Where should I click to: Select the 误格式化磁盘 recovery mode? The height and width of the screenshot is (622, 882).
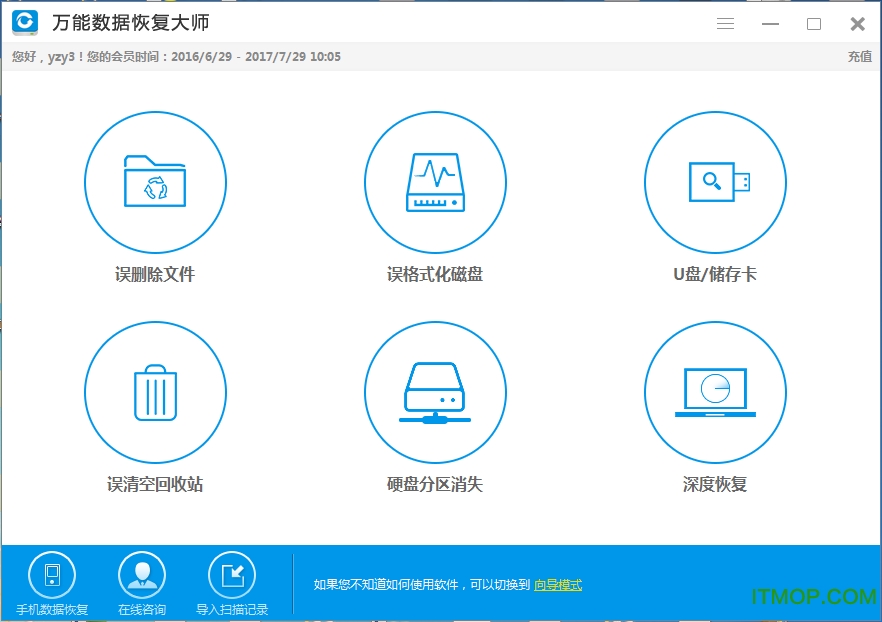pos(435,183)
